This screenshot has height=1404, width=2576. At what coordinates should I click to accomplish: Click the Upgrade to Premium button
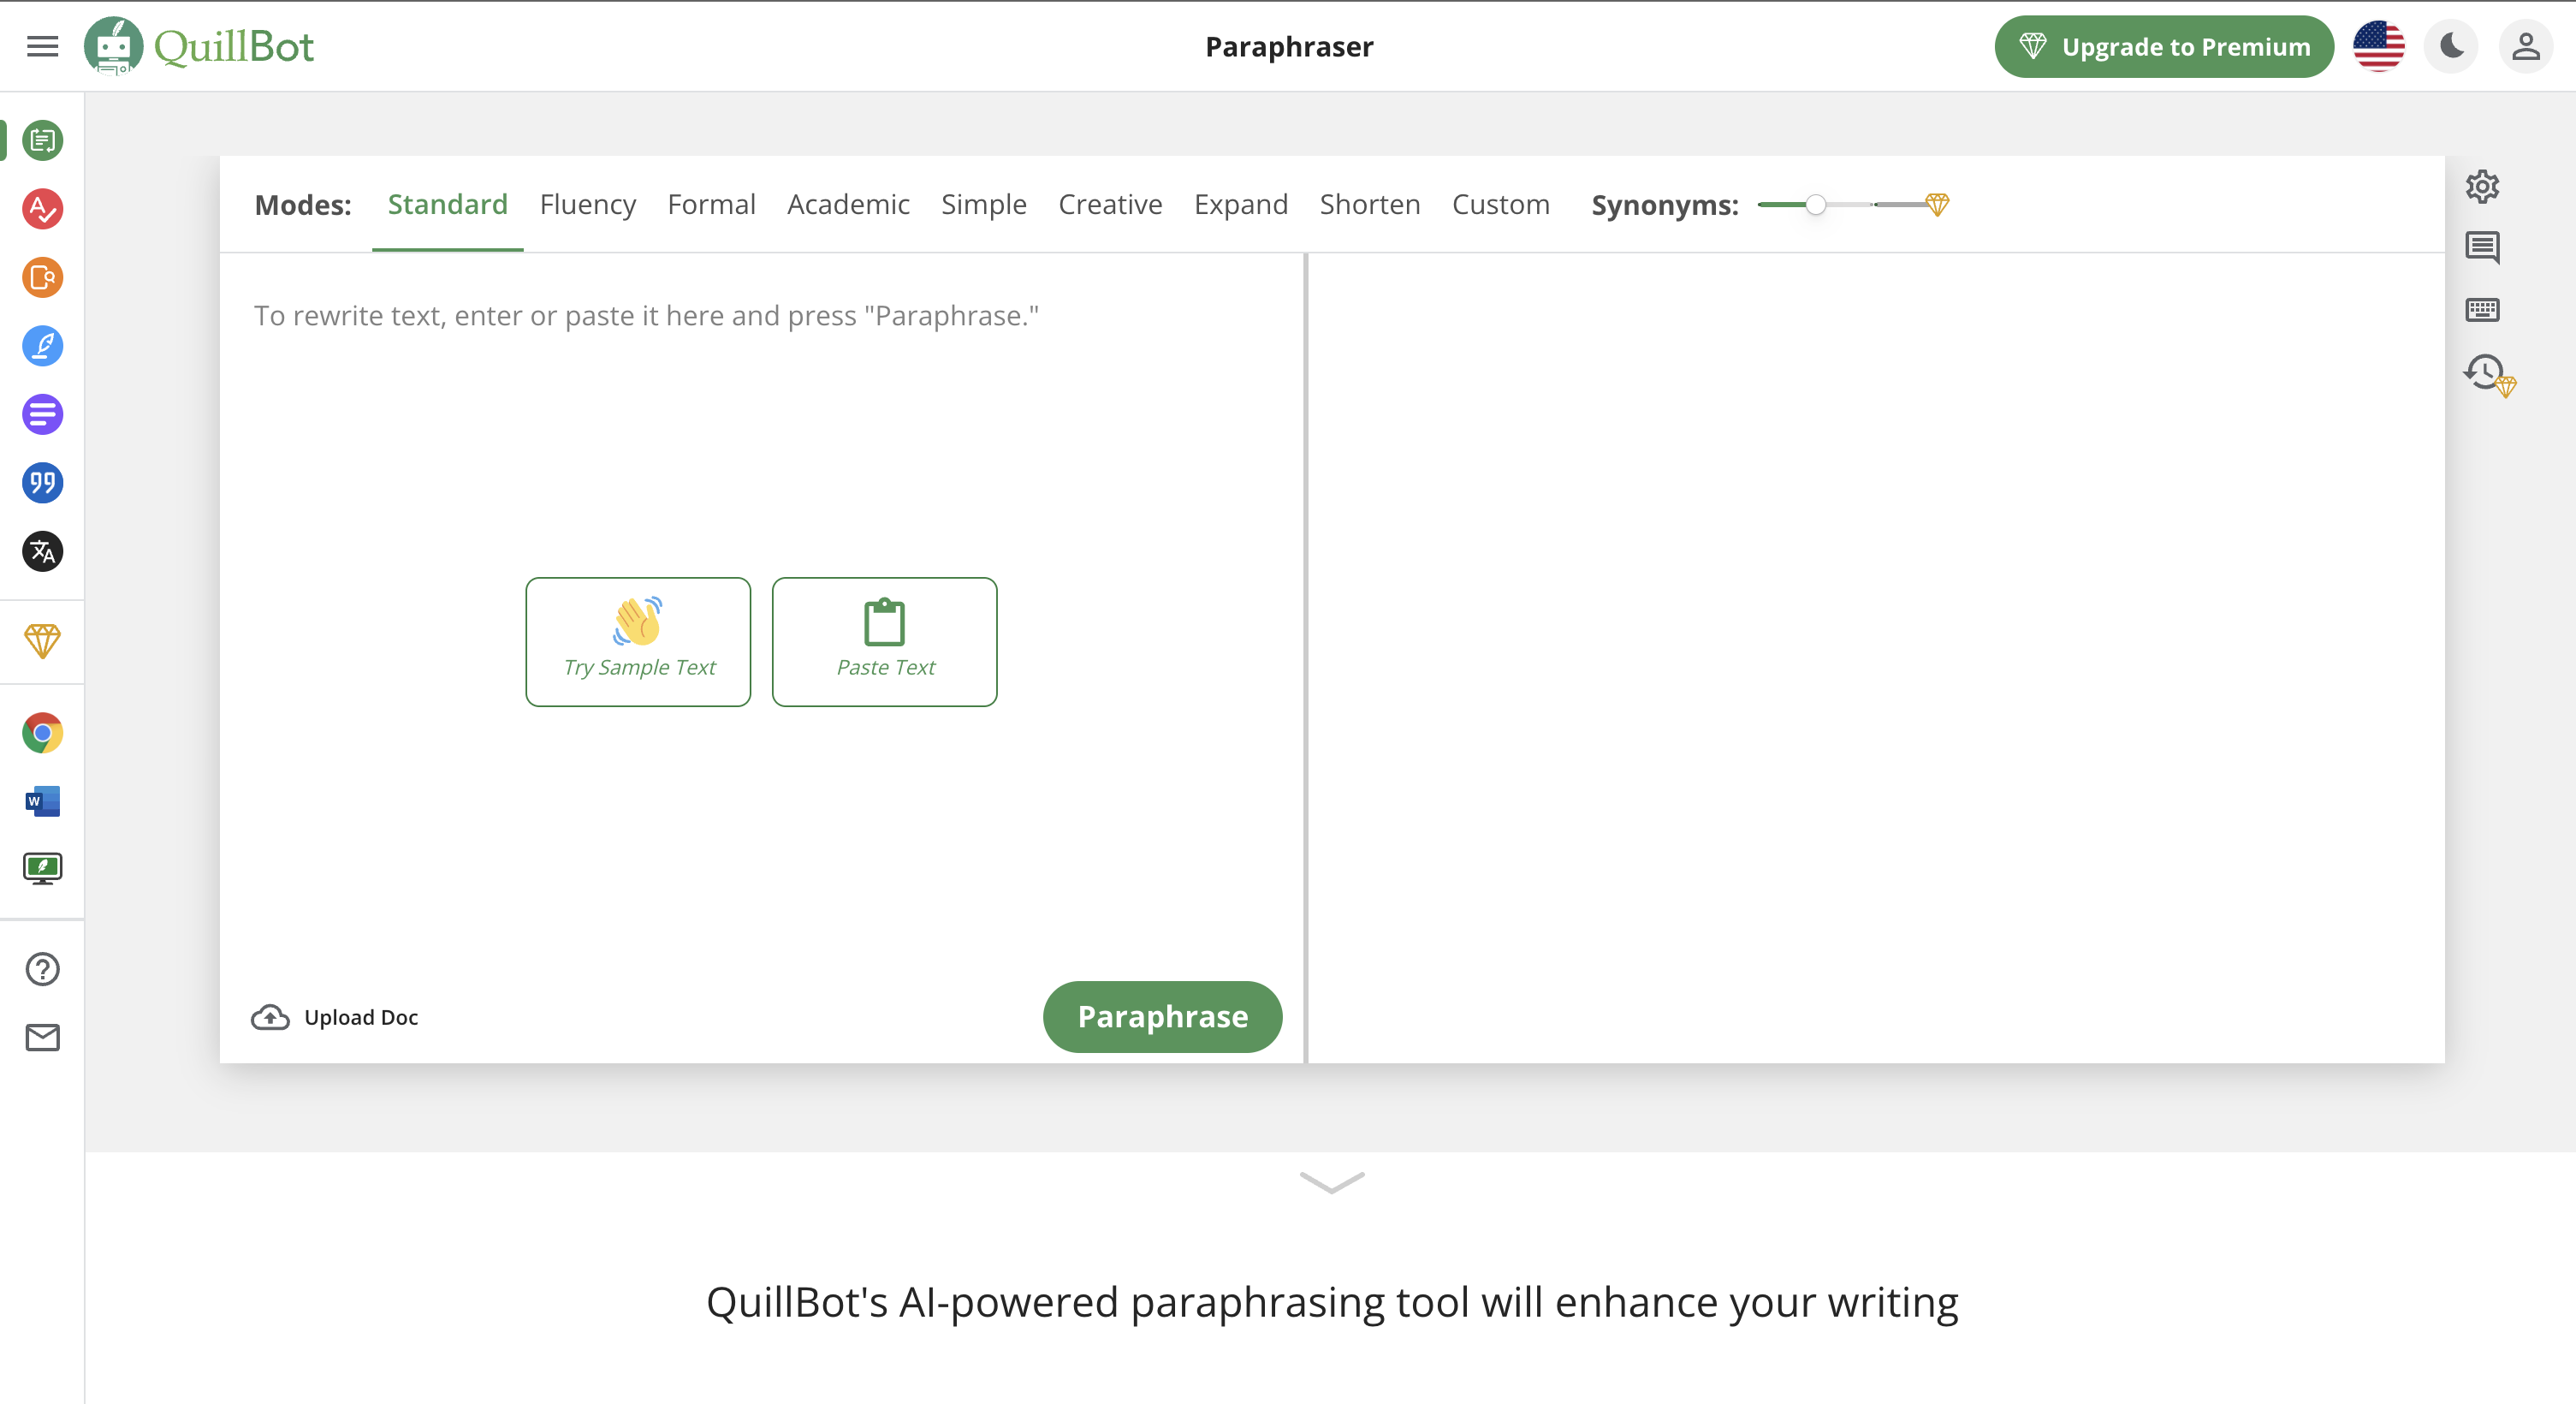2164,46
